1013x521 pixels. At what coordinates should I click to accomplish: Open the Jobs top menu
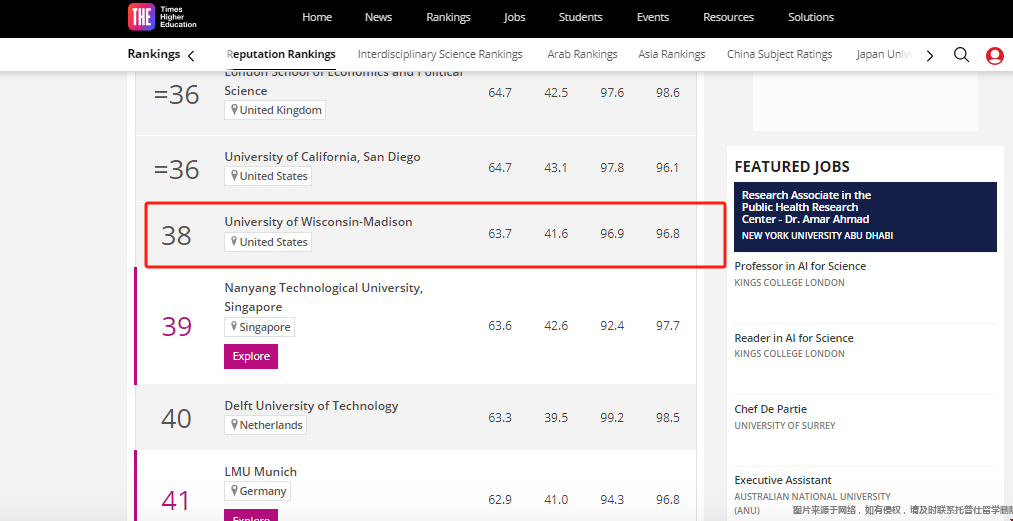click(514, 17)
